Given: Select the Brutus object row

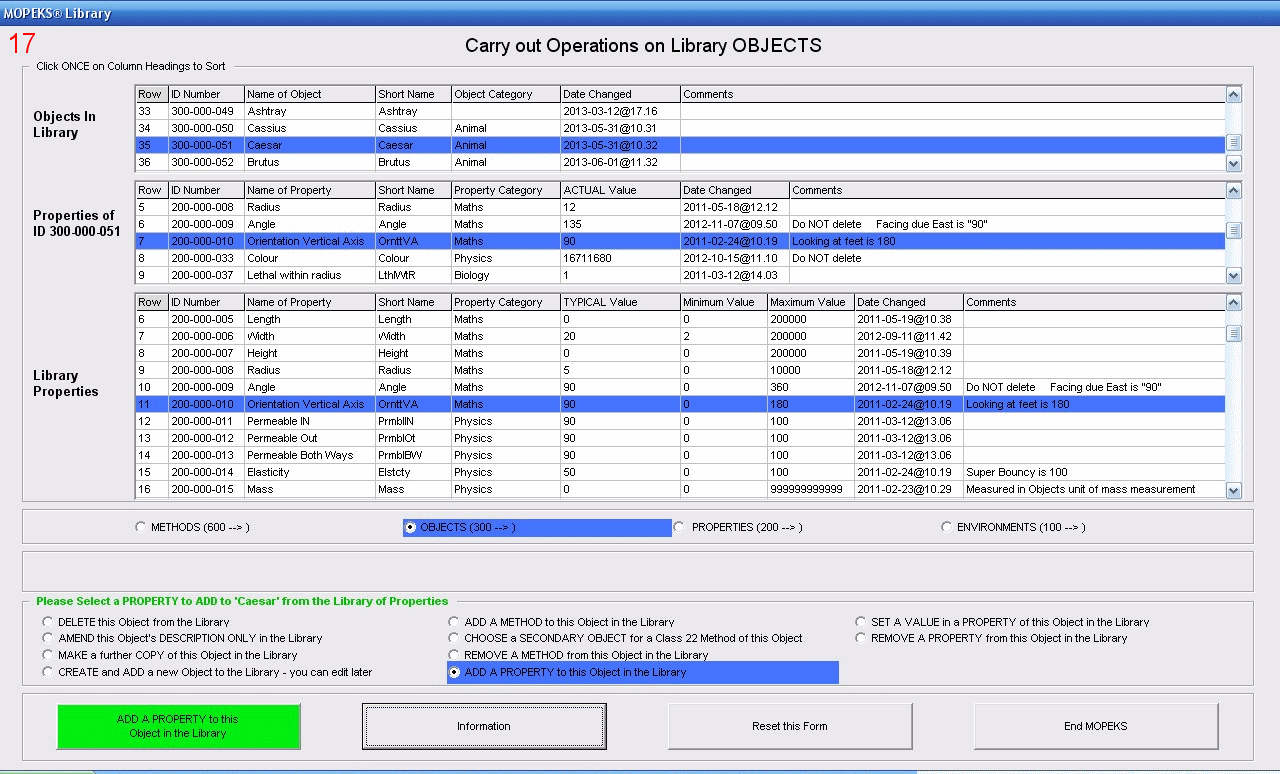Looking at the screenshot, I should point(680,162).
